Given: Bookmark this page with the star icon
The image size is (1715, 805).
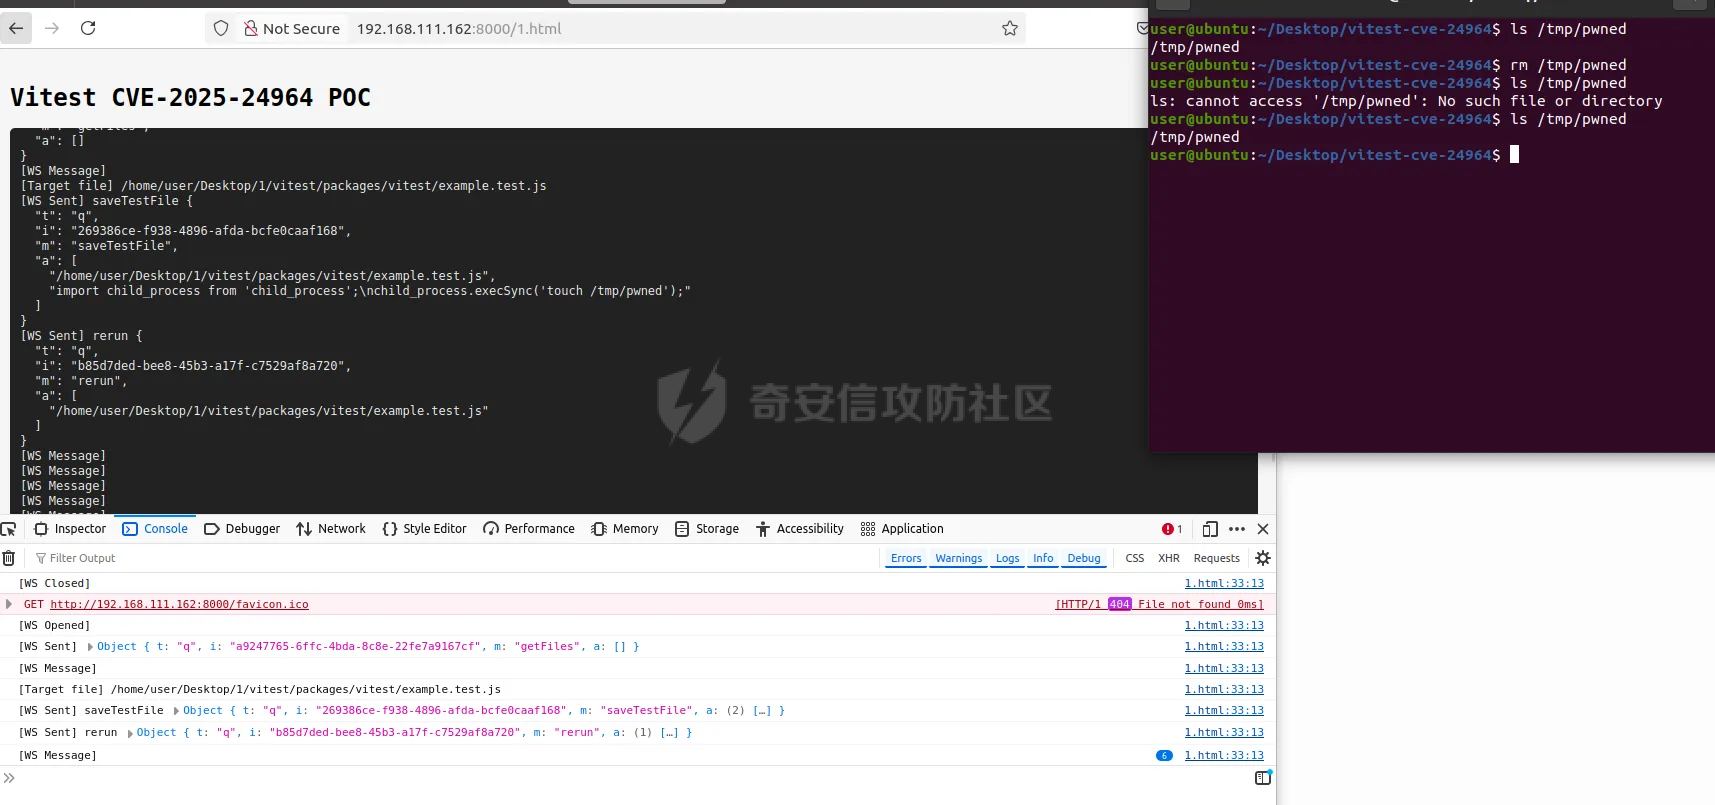Looking at the screenshot, I should [x=1010, y=28].
